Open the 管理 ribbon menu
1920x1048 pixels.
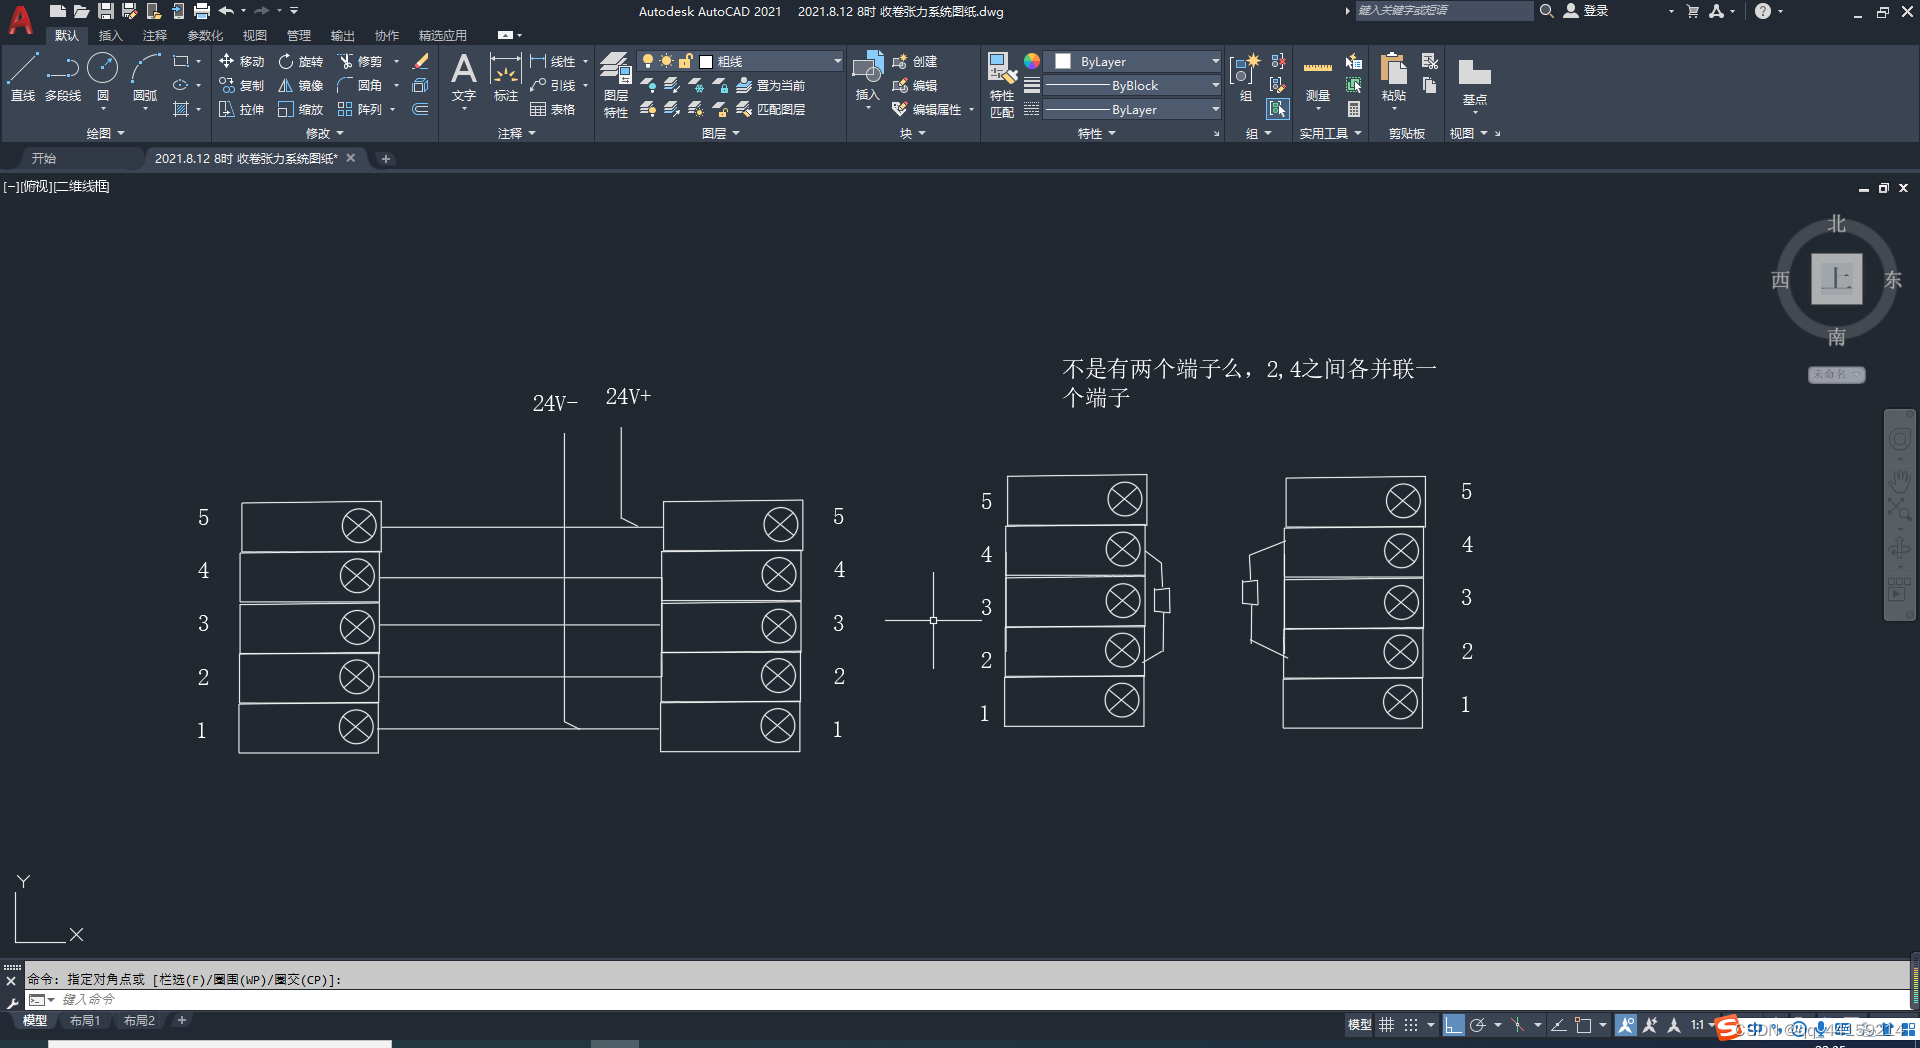click(x=297, y=35)
